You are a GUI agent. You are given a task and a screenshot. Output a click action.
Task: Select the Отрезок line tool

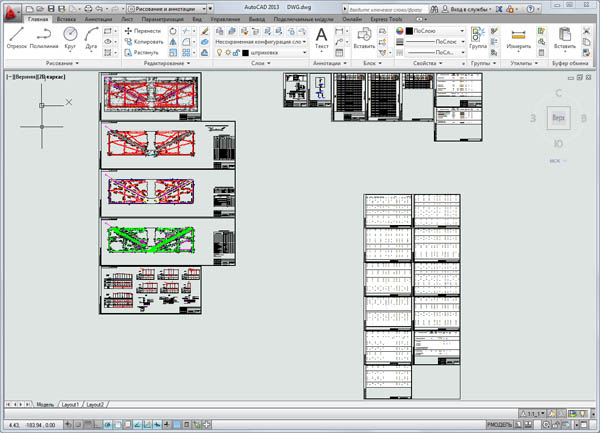(17, 38)
